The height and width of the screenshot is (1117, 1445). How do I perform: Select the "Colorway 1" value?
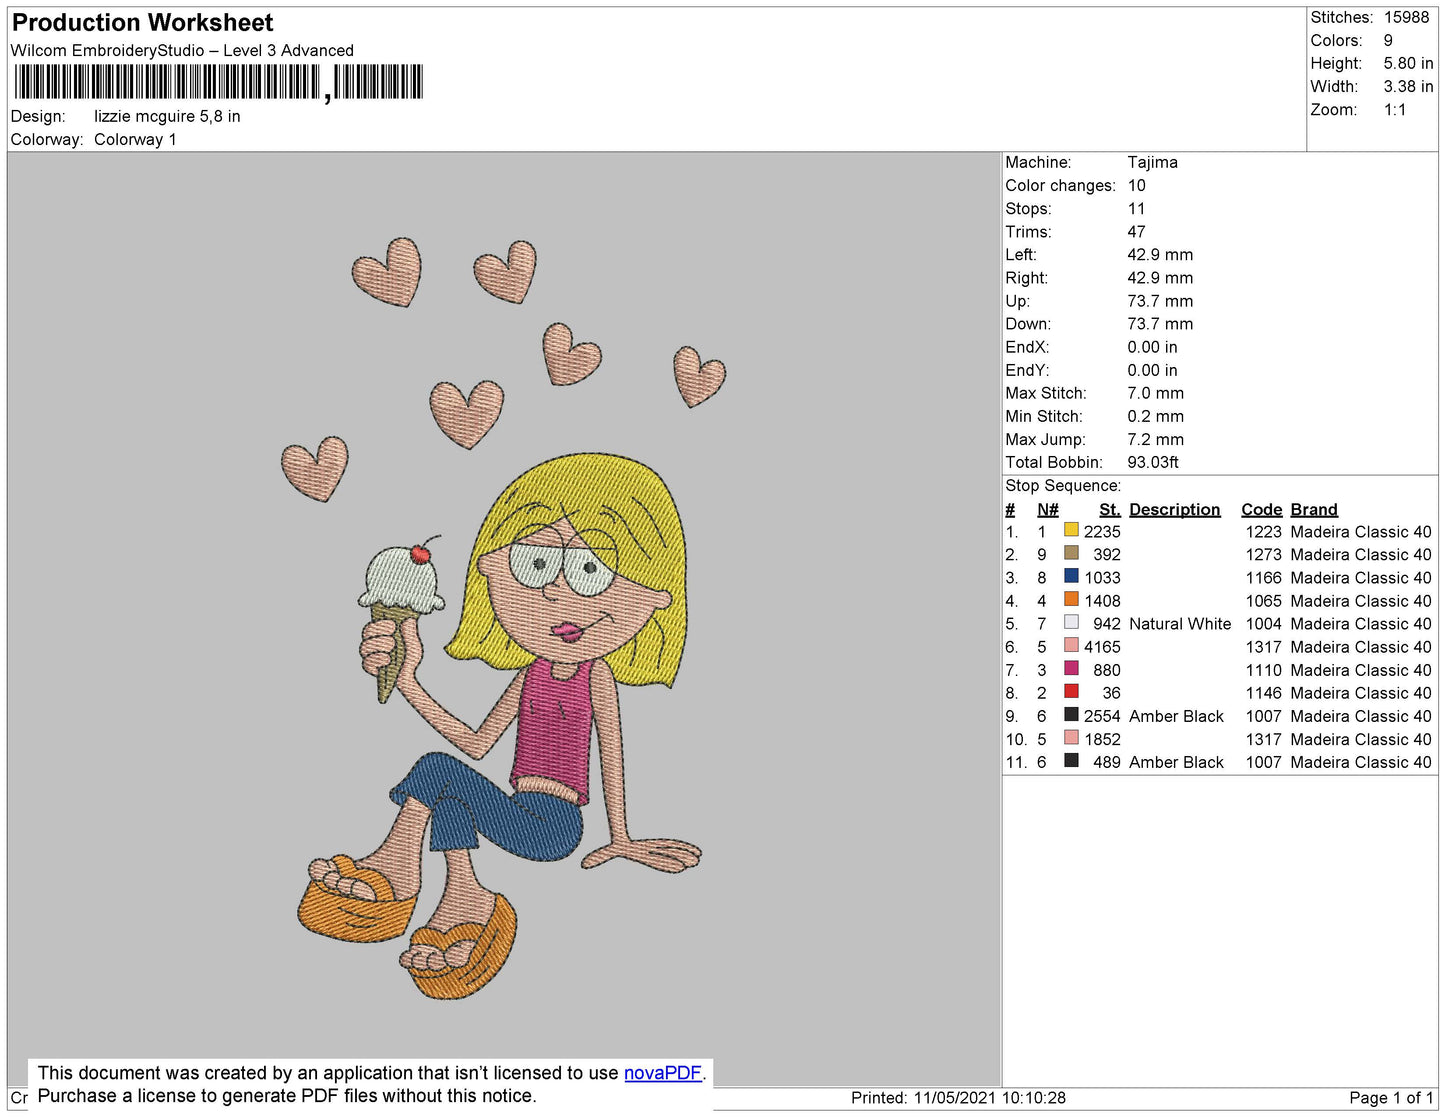tap(135, 139)
